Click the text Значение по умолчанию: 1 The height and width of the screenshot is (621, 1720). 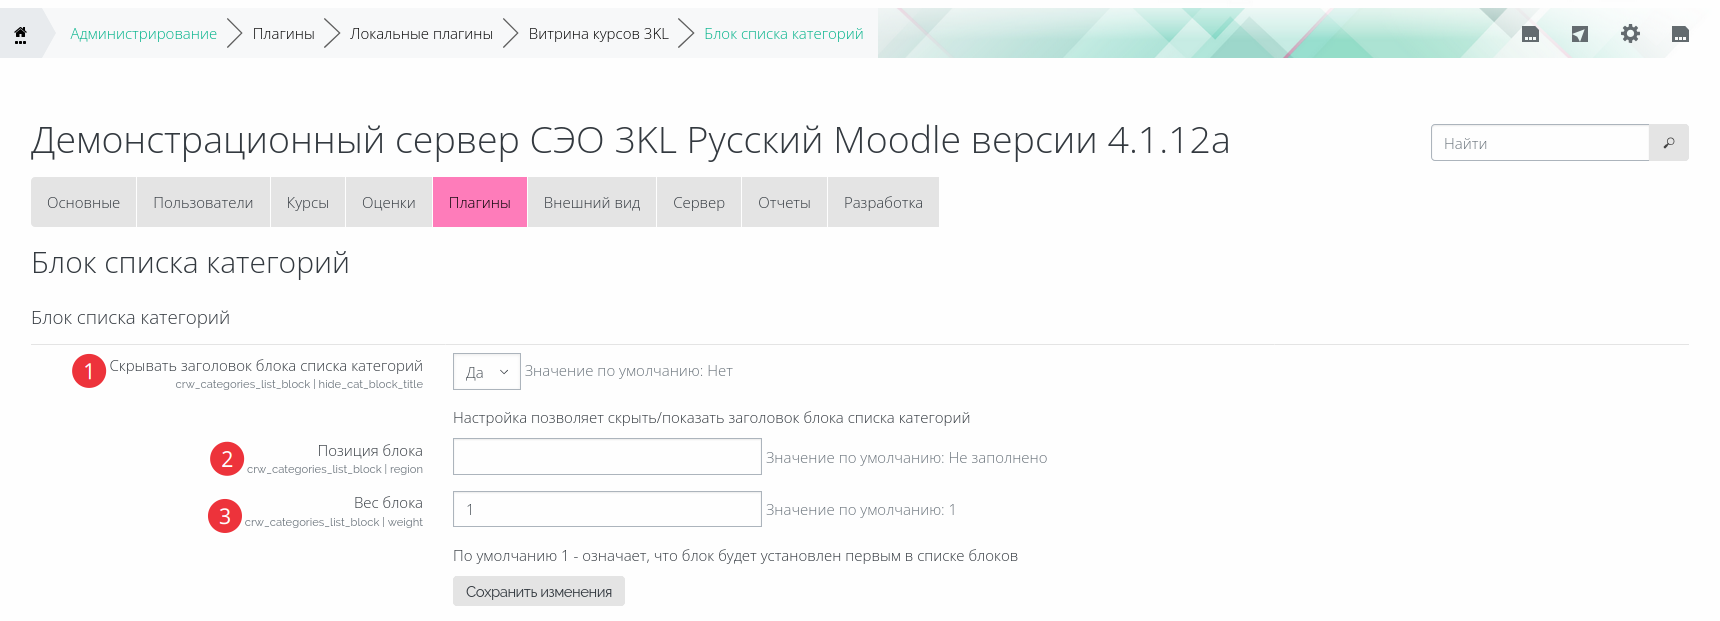[861, 510]
